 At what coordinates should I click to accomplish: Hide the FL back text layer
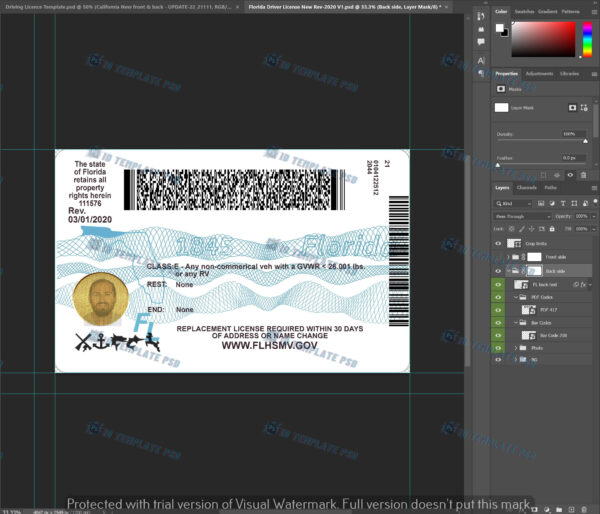498,284
